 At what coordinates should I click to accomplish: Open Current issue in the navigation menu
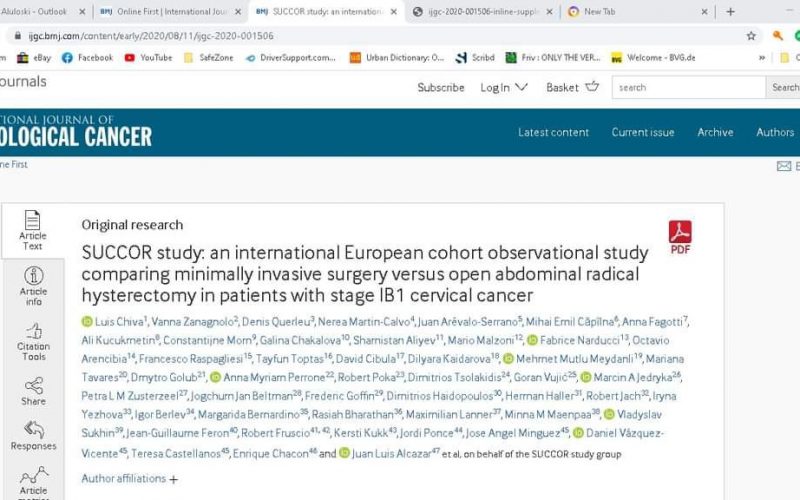click(x=643, y=132)
